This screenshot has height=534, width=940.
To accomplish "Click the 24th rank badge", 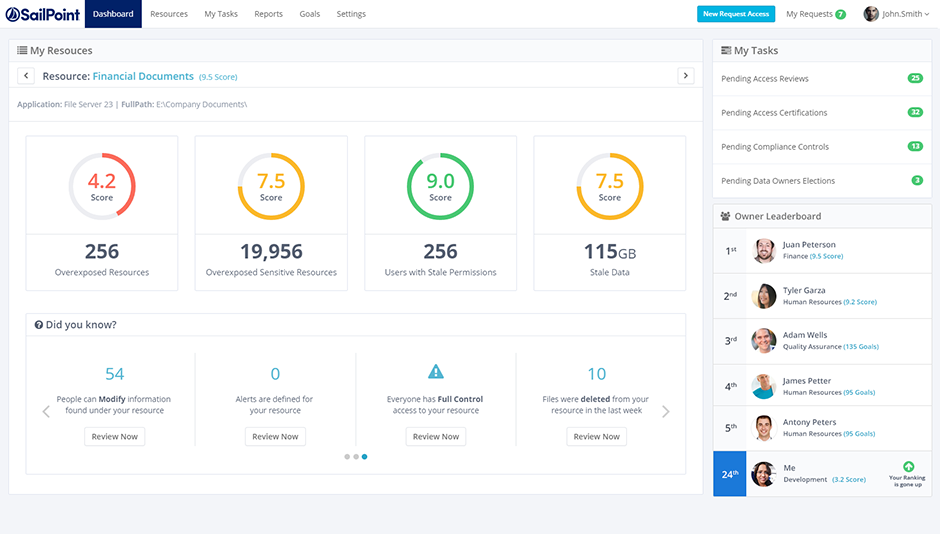I will pyautogui.click(x=730, y=473).
